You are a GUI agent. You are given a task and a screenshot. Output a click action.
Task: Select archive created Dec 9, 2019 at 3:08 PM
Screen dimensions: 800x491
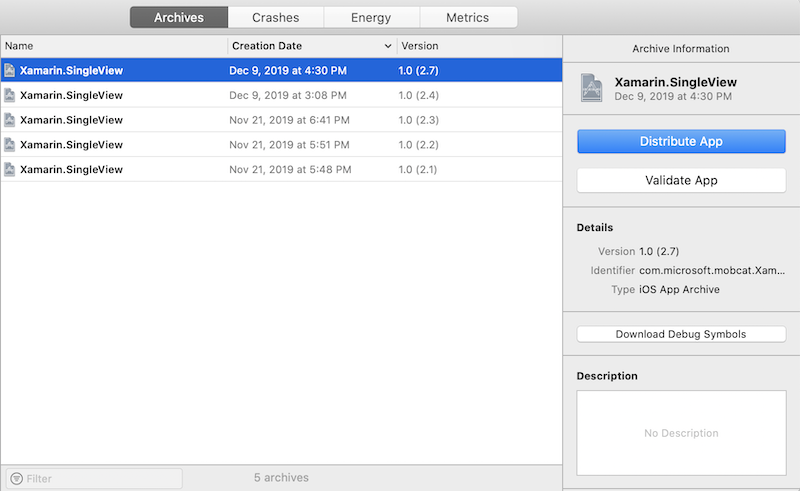(281, 95)
